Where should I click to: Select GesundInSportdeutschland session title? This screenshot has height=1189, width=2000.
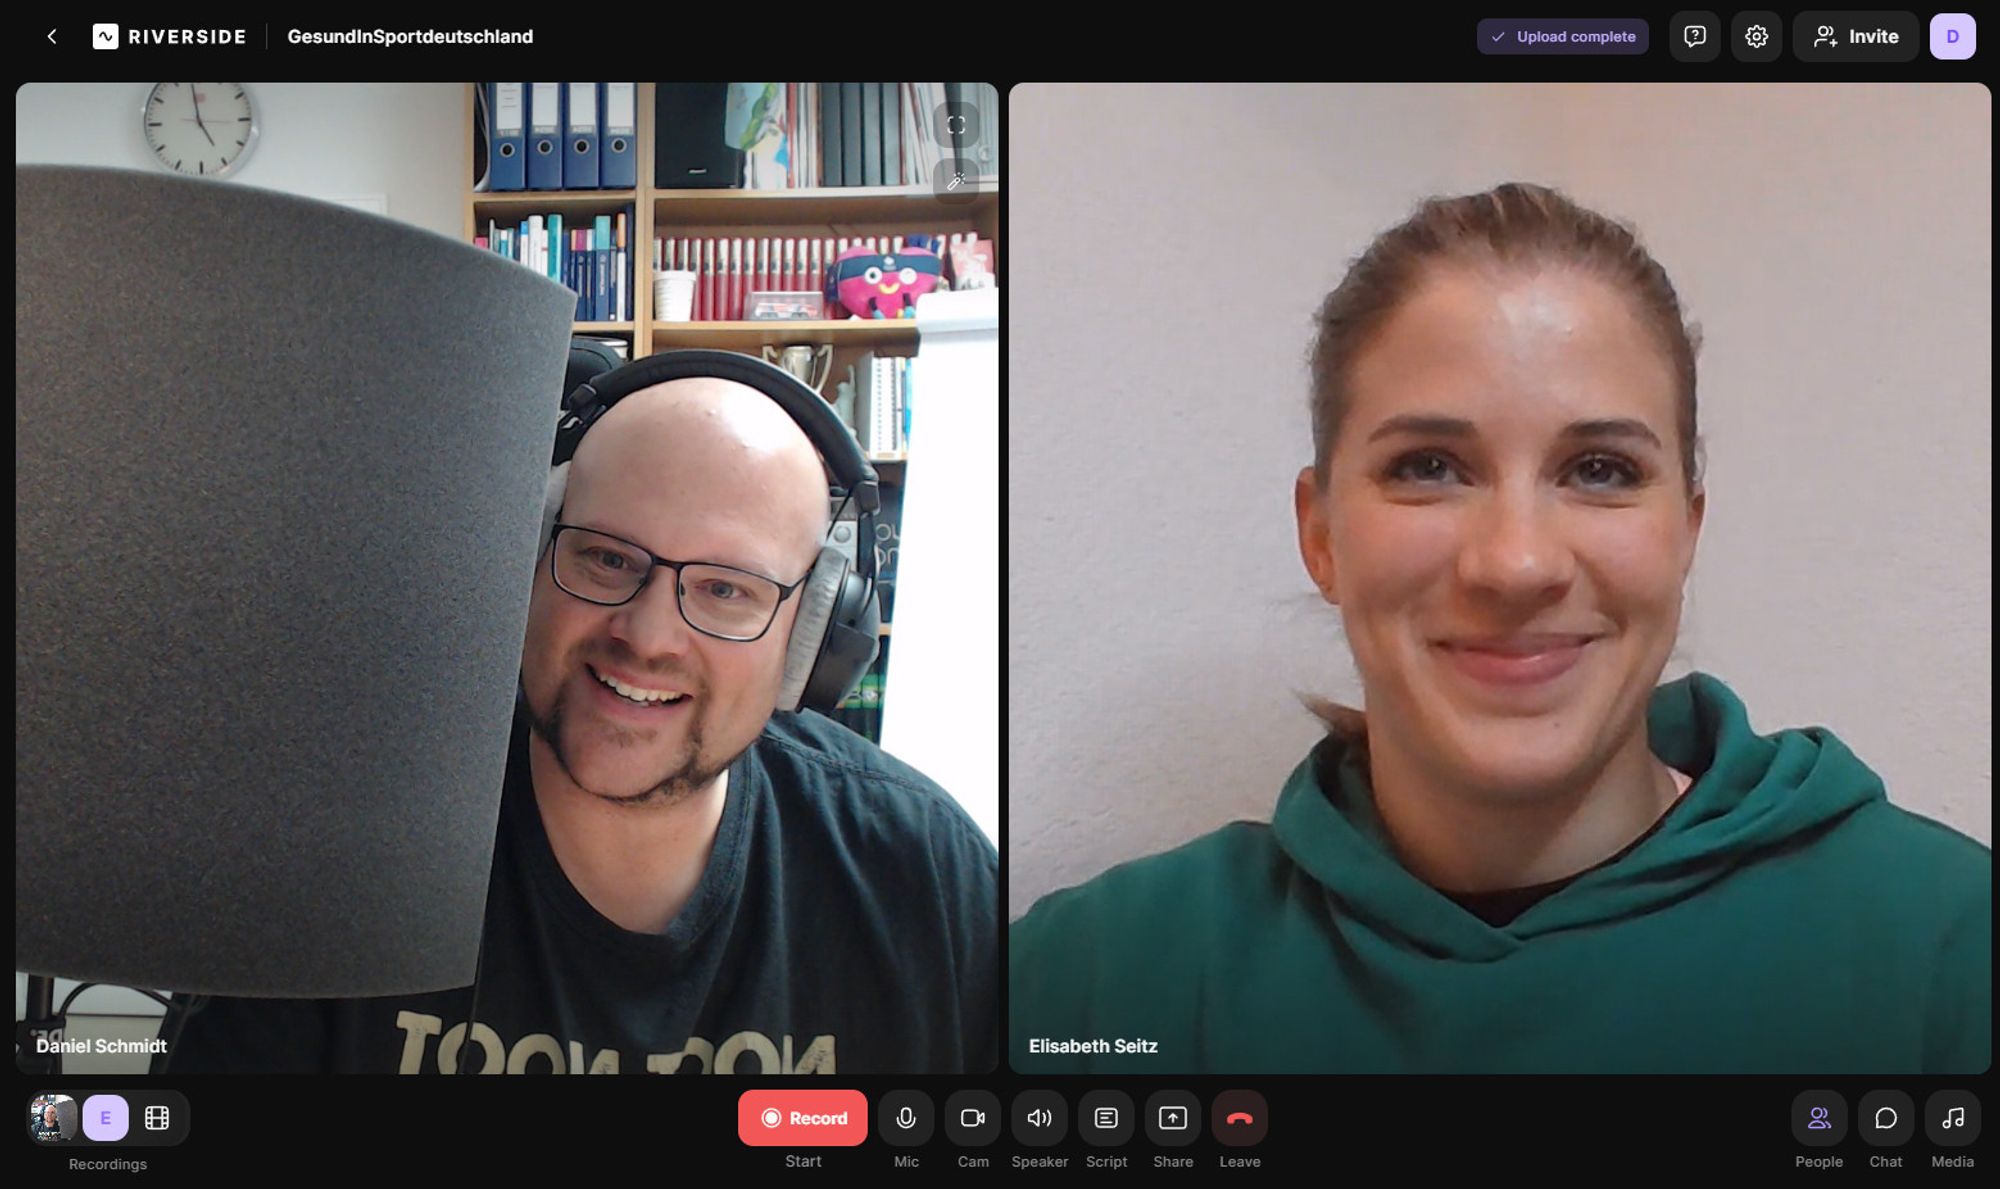pos(409,35)
